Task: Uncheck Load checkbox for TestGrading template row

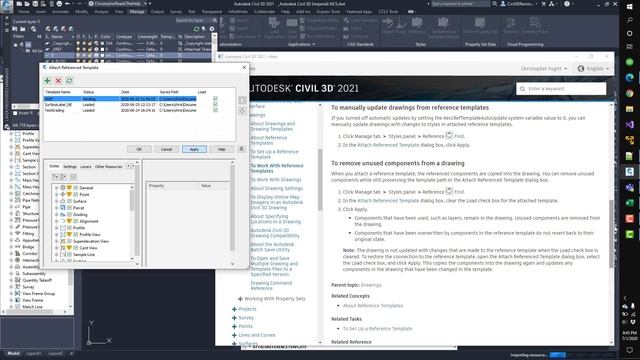Action: coord(215,110)
